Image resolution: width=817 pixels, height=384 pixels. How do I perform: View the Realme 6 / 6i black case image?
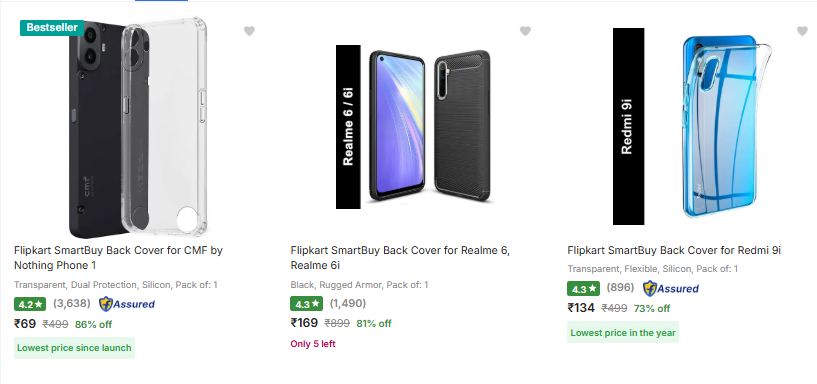[413, 127]
